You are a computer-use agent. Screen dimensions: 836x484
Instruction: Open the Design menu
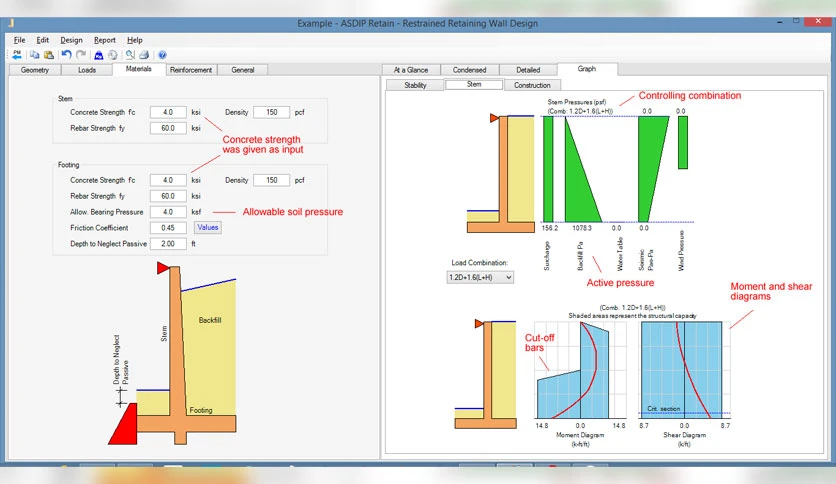(x=71, y=40)
